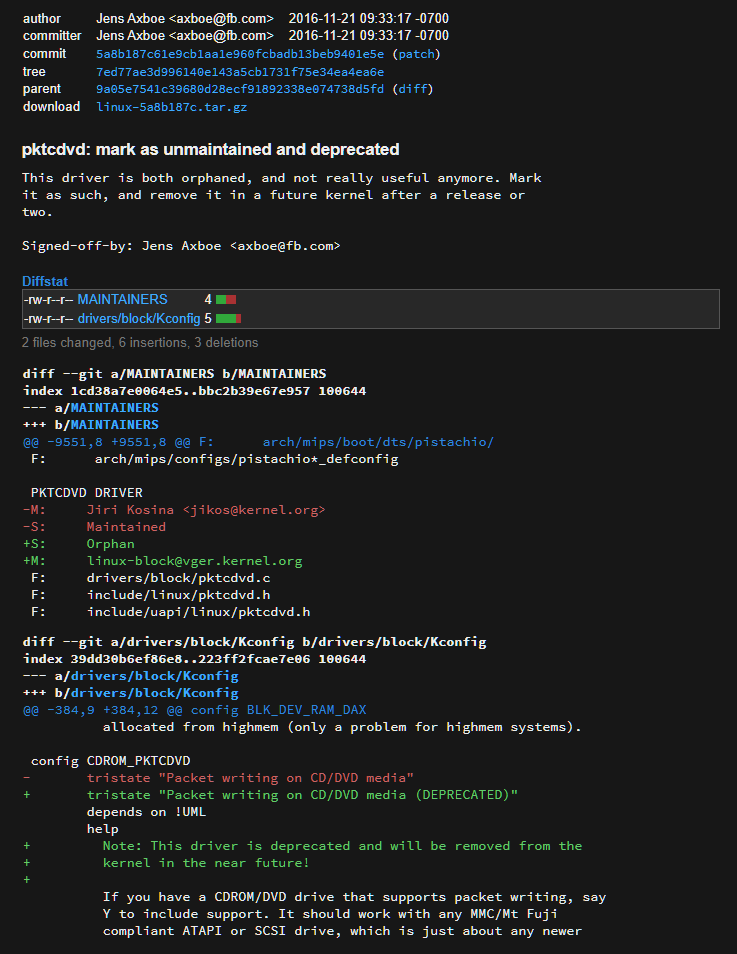Open tree hash 7ed77ae3d996140e143a5cb1731f75e34ea4ea6e

point(240,72)
